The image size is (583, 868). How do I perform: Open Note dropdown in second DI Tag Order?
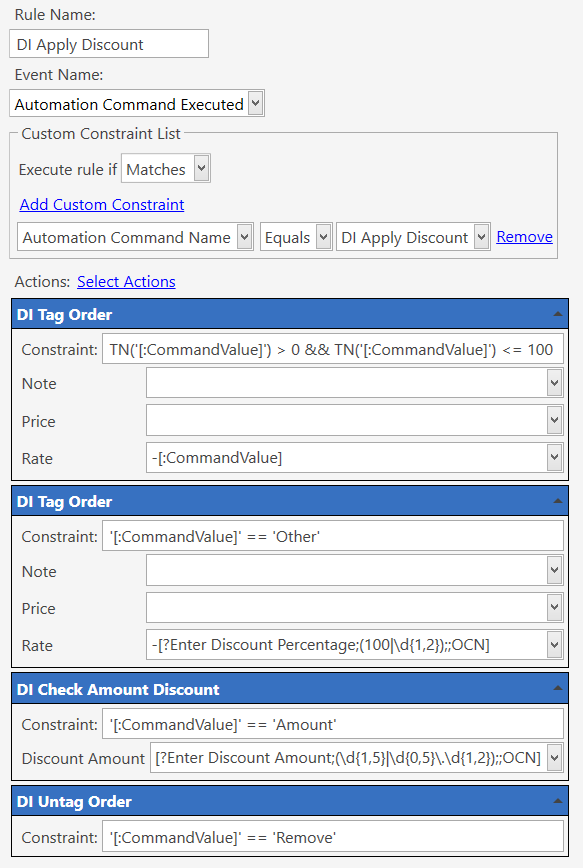click(554, 570)
